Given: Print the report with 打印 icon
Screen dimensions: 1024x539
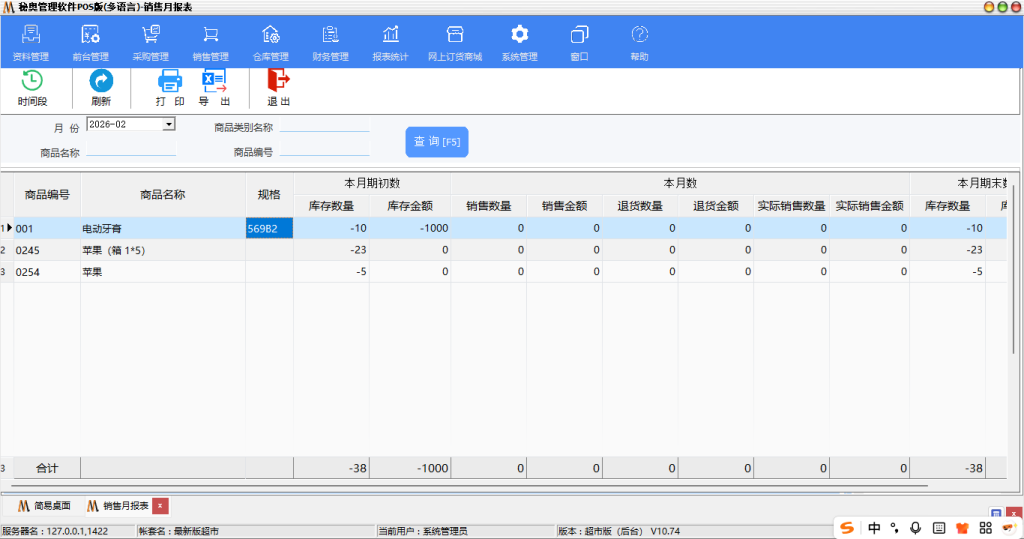Looking at the screenshot, I should click(x=170, y=88).
